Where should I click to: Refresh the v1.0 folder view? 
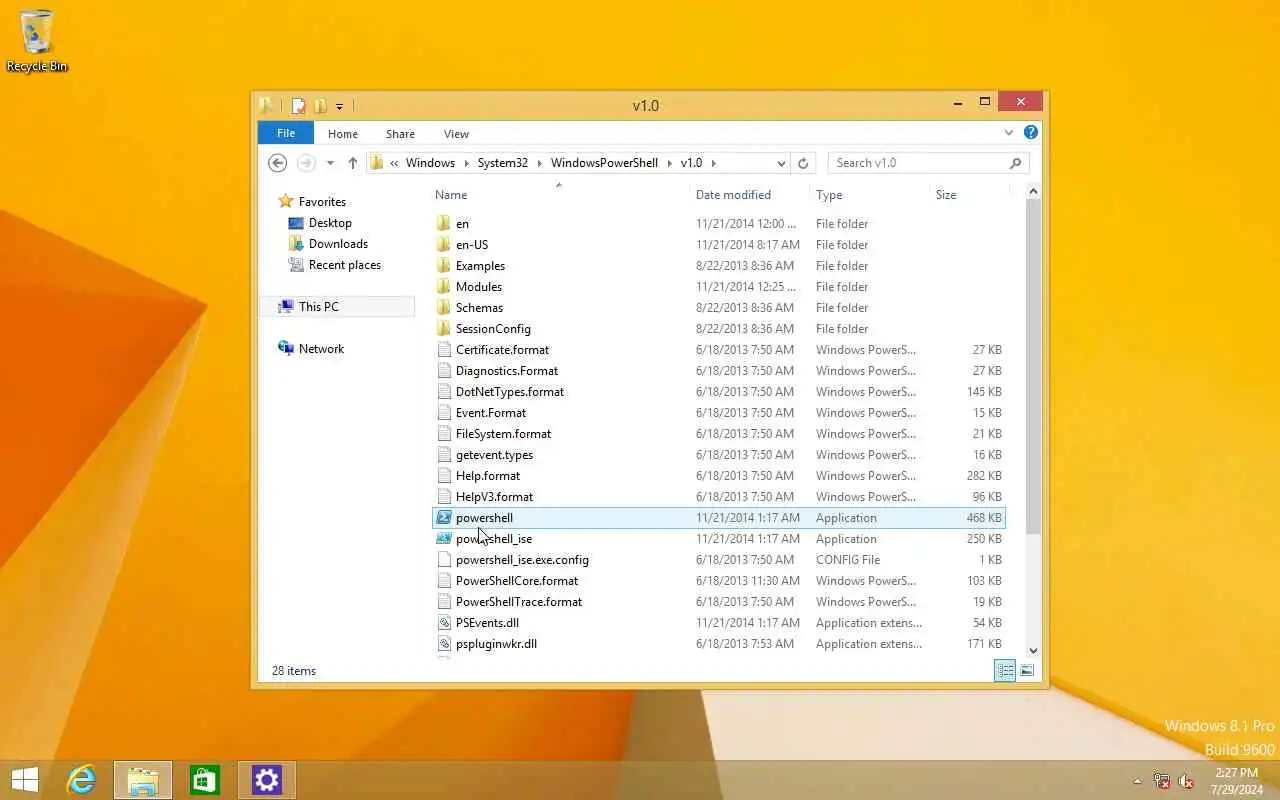(x=803, y=163)
